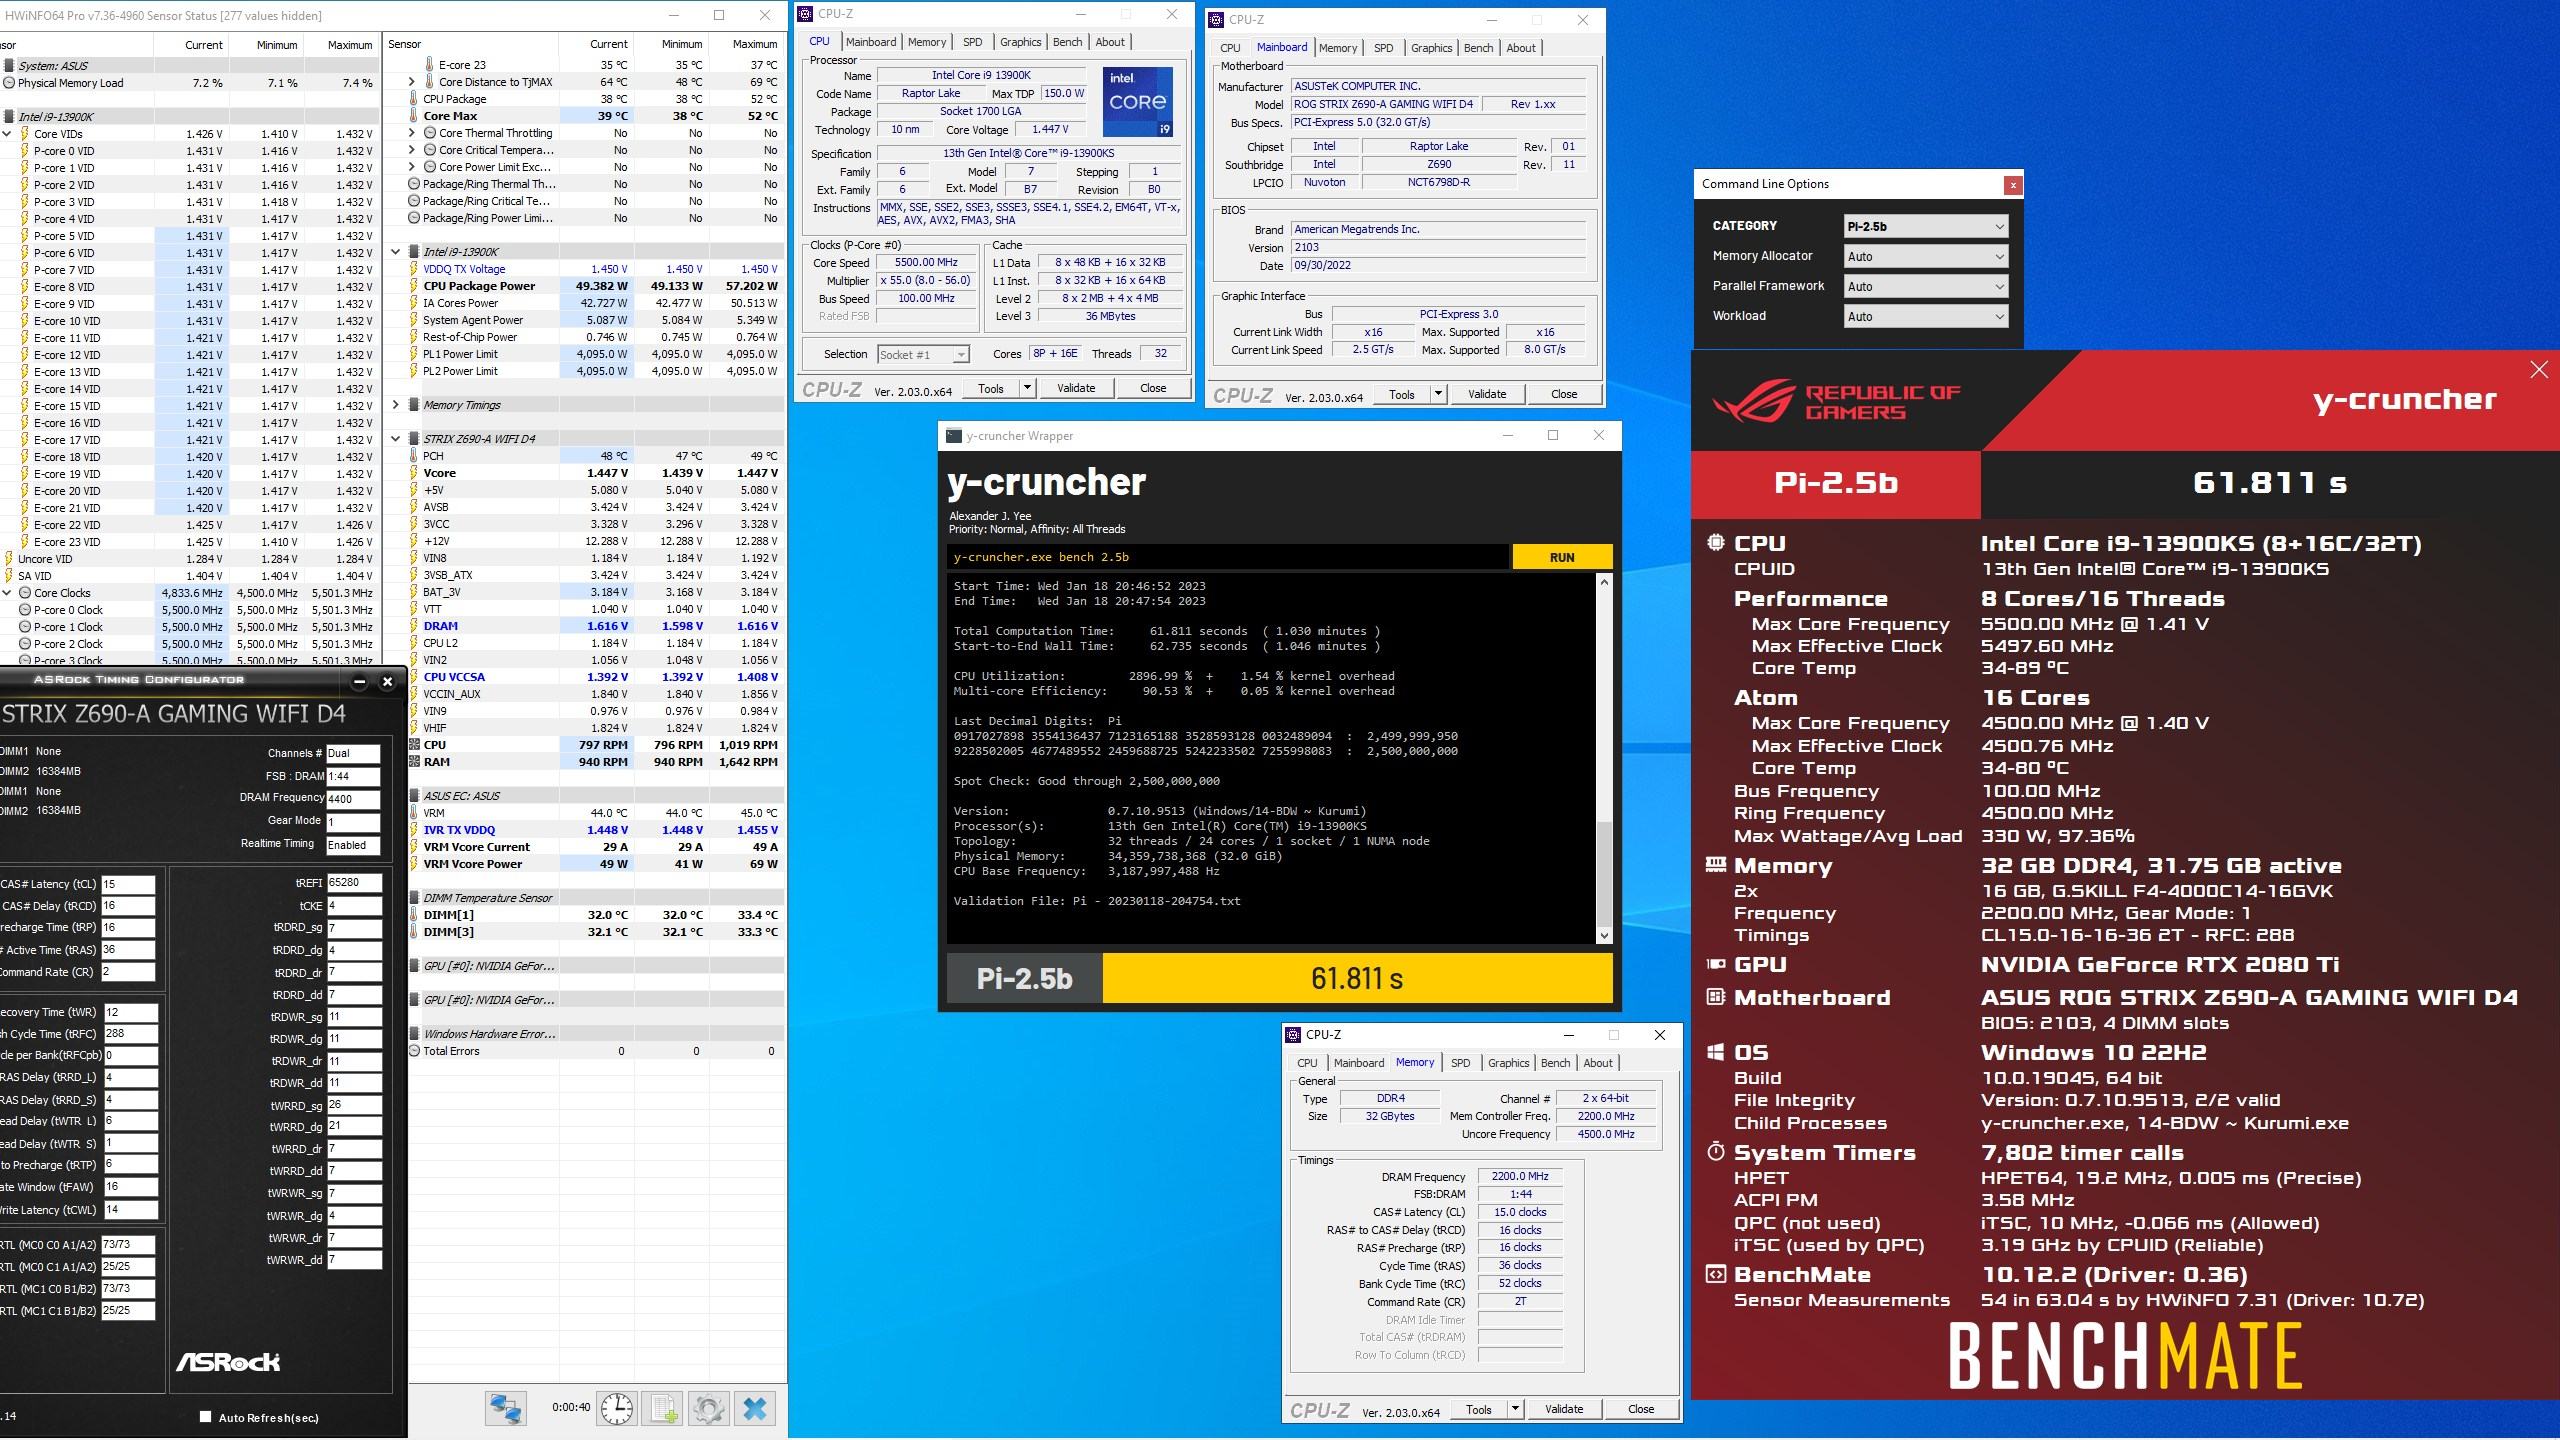Open the Workload dropdown
The height and width of the screenshot is (1440, 2560).
tap(1925, 317)
